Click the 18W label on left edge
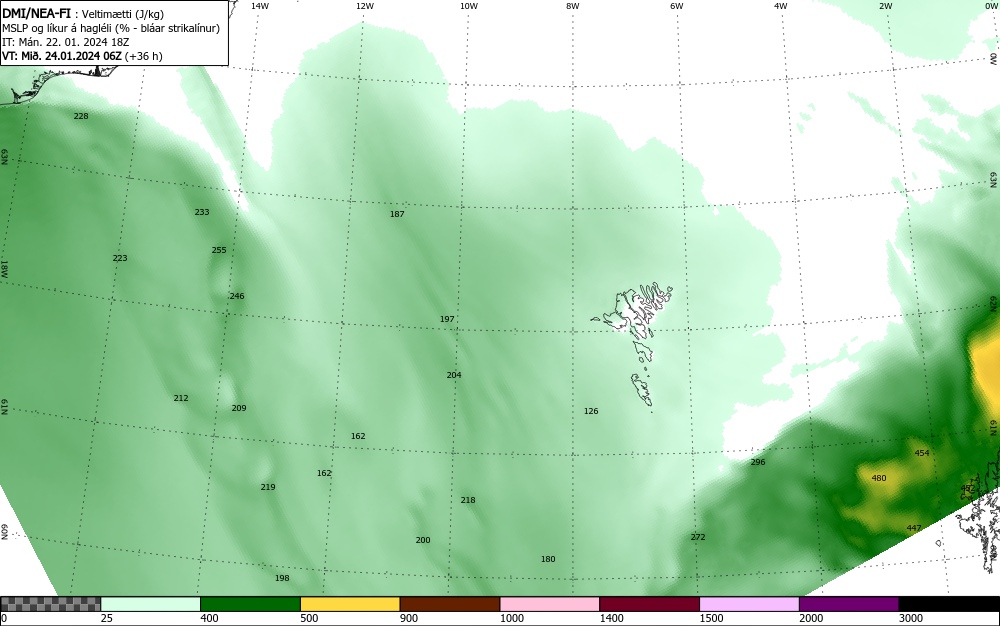Image resolution: width=1000 pixels, height=626 pixels. point(4,268)
